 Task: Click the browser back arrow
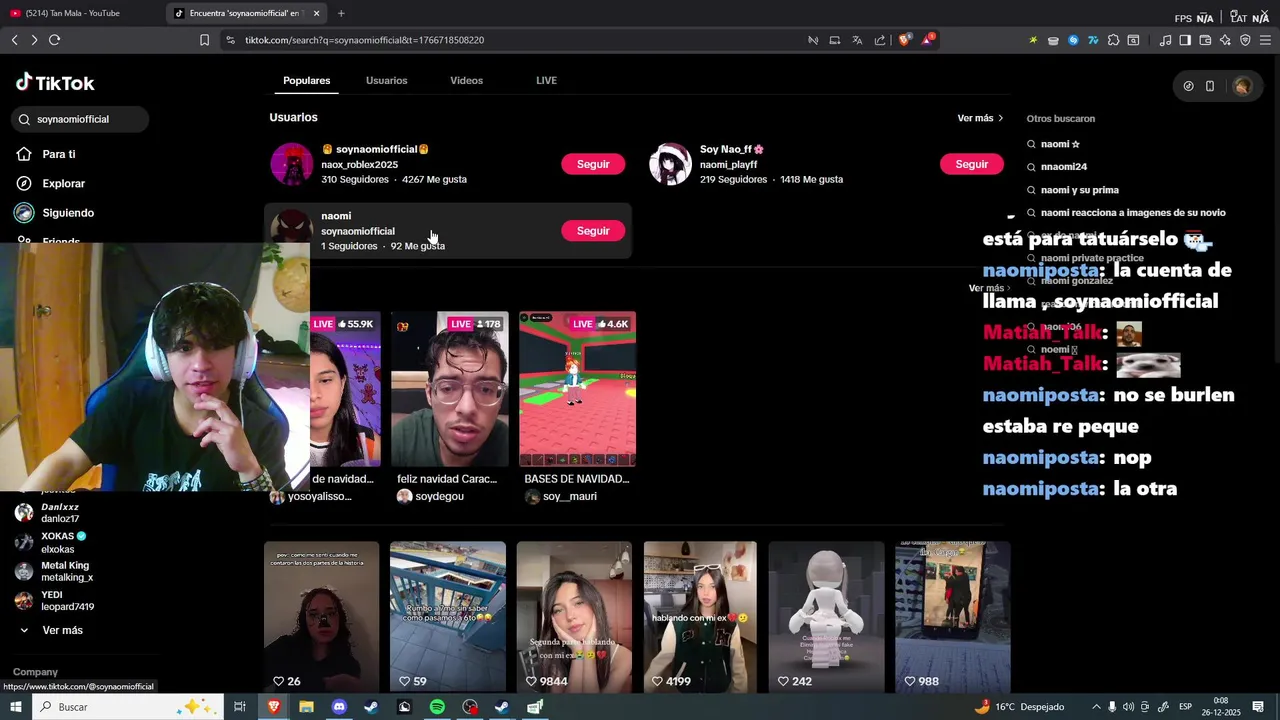pyautogui.click(x=14, y=40)
